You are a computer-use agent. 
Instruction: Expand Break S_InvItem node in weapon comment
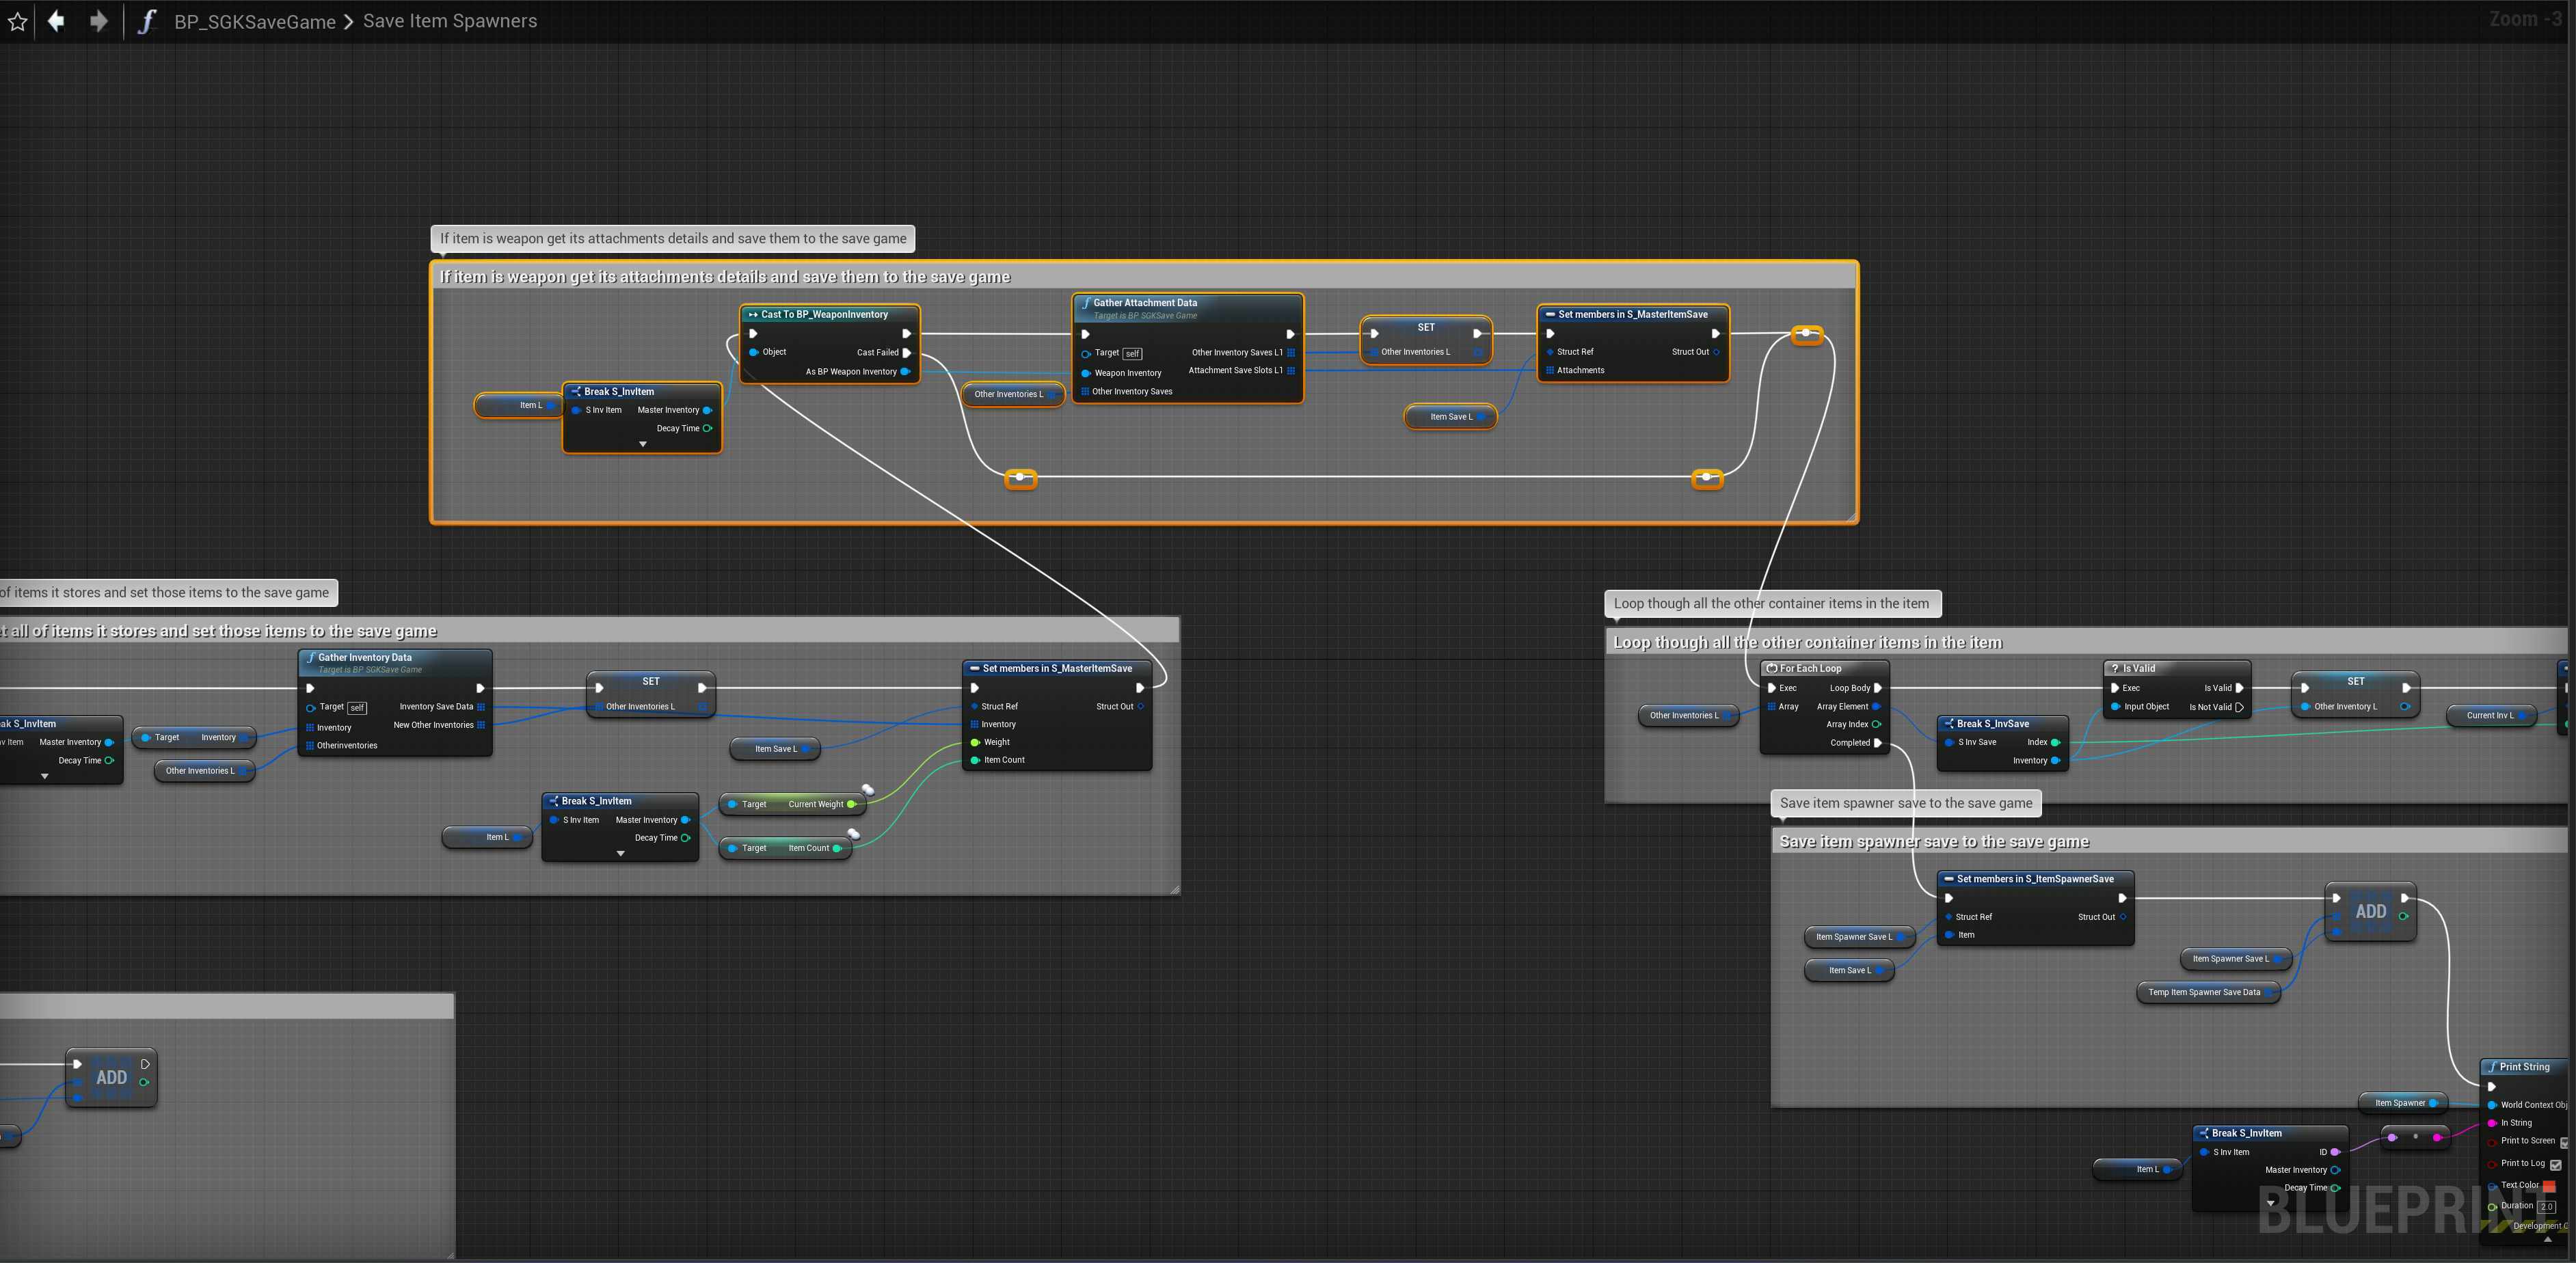click(642, 444)
